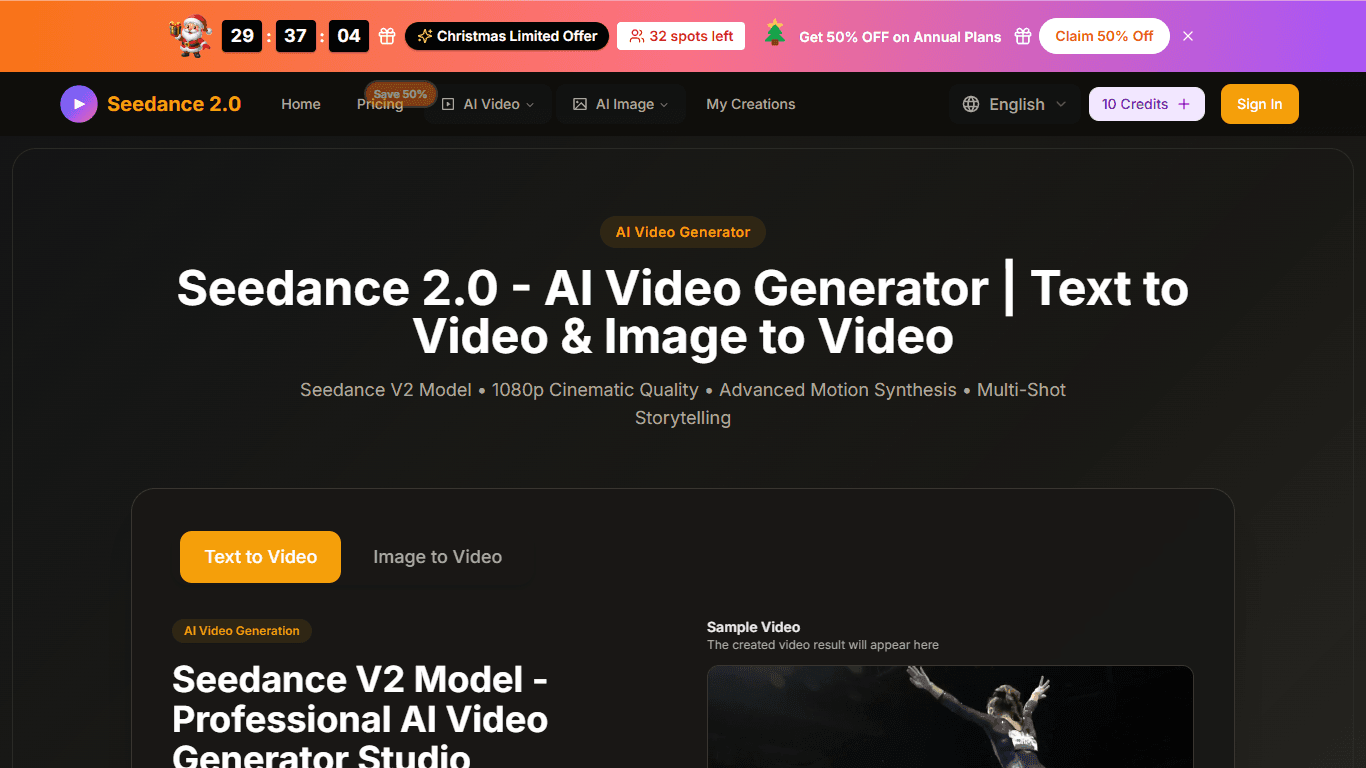This screenshot has height=768, width=1366.
Task: Click Claim 50% Off button
Action: 1104,36
